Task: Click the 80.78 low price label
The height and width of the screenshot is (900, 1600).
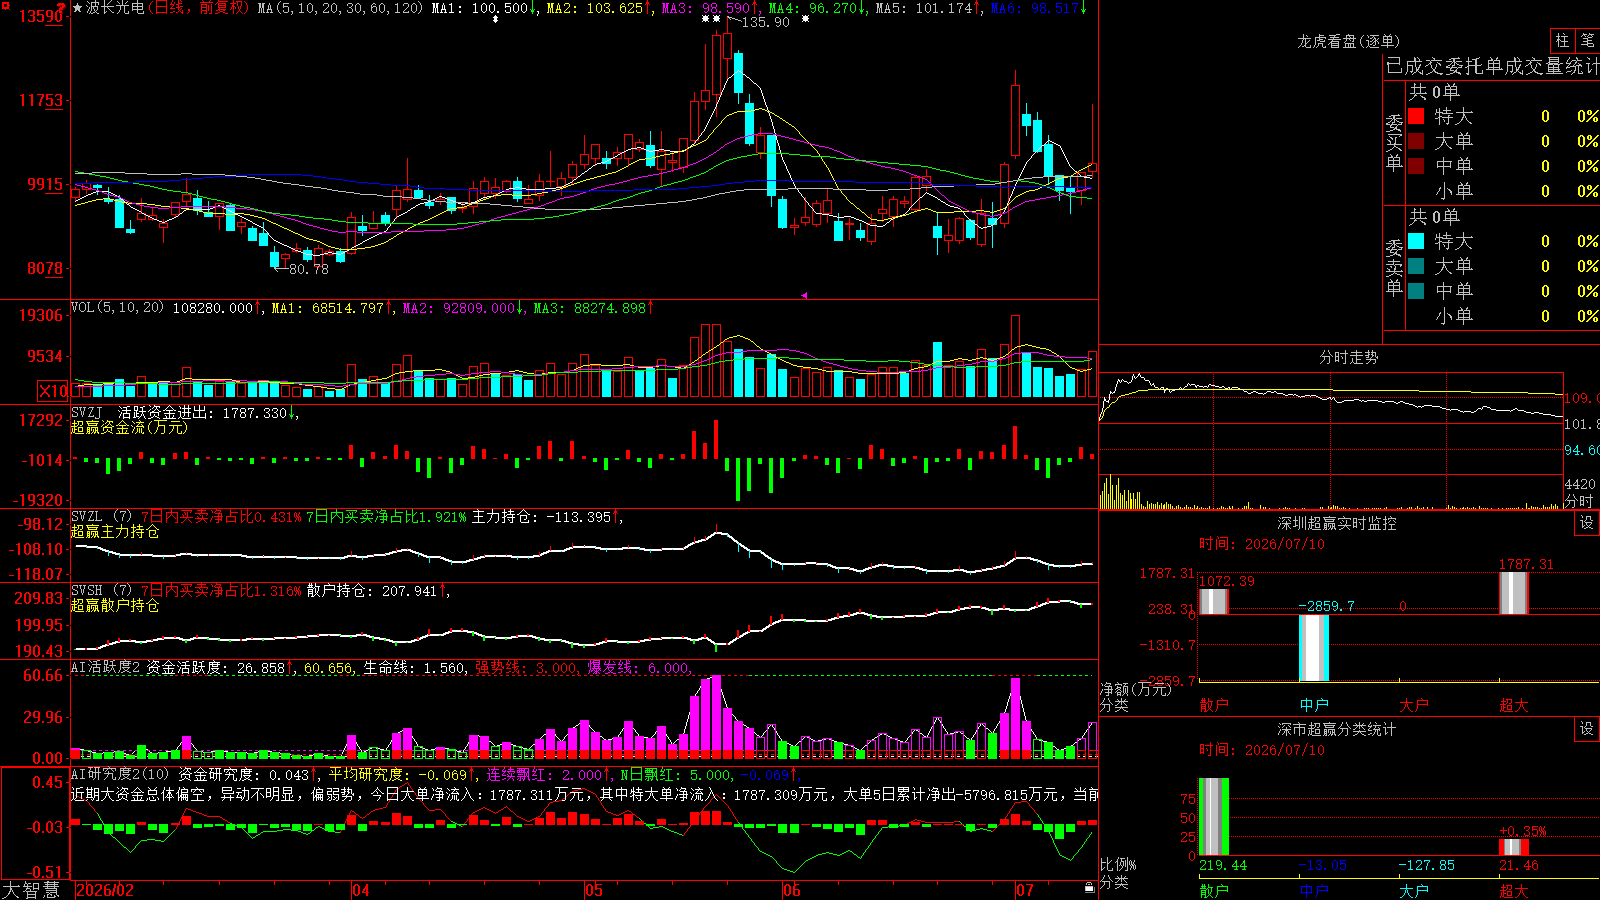Action: click(308, 269)
